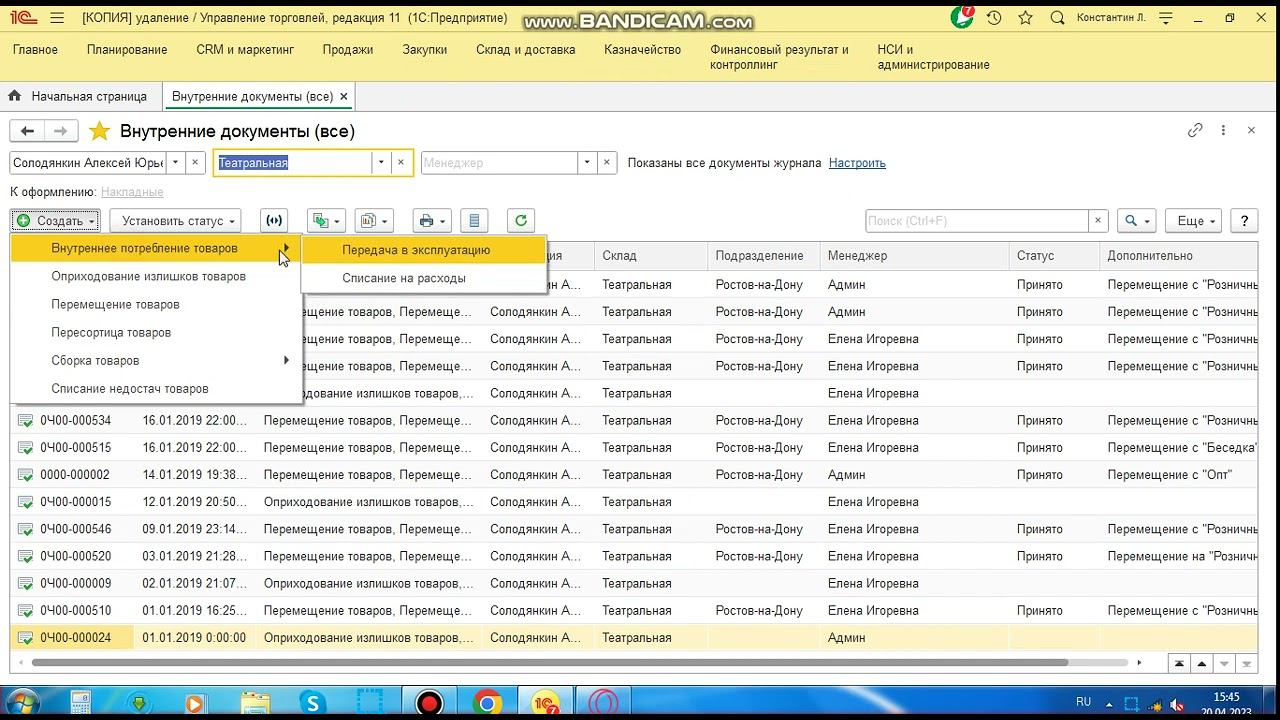Click the global search magnifier in title bar
The image size is (1280, 720).
tap(1058, 18)
